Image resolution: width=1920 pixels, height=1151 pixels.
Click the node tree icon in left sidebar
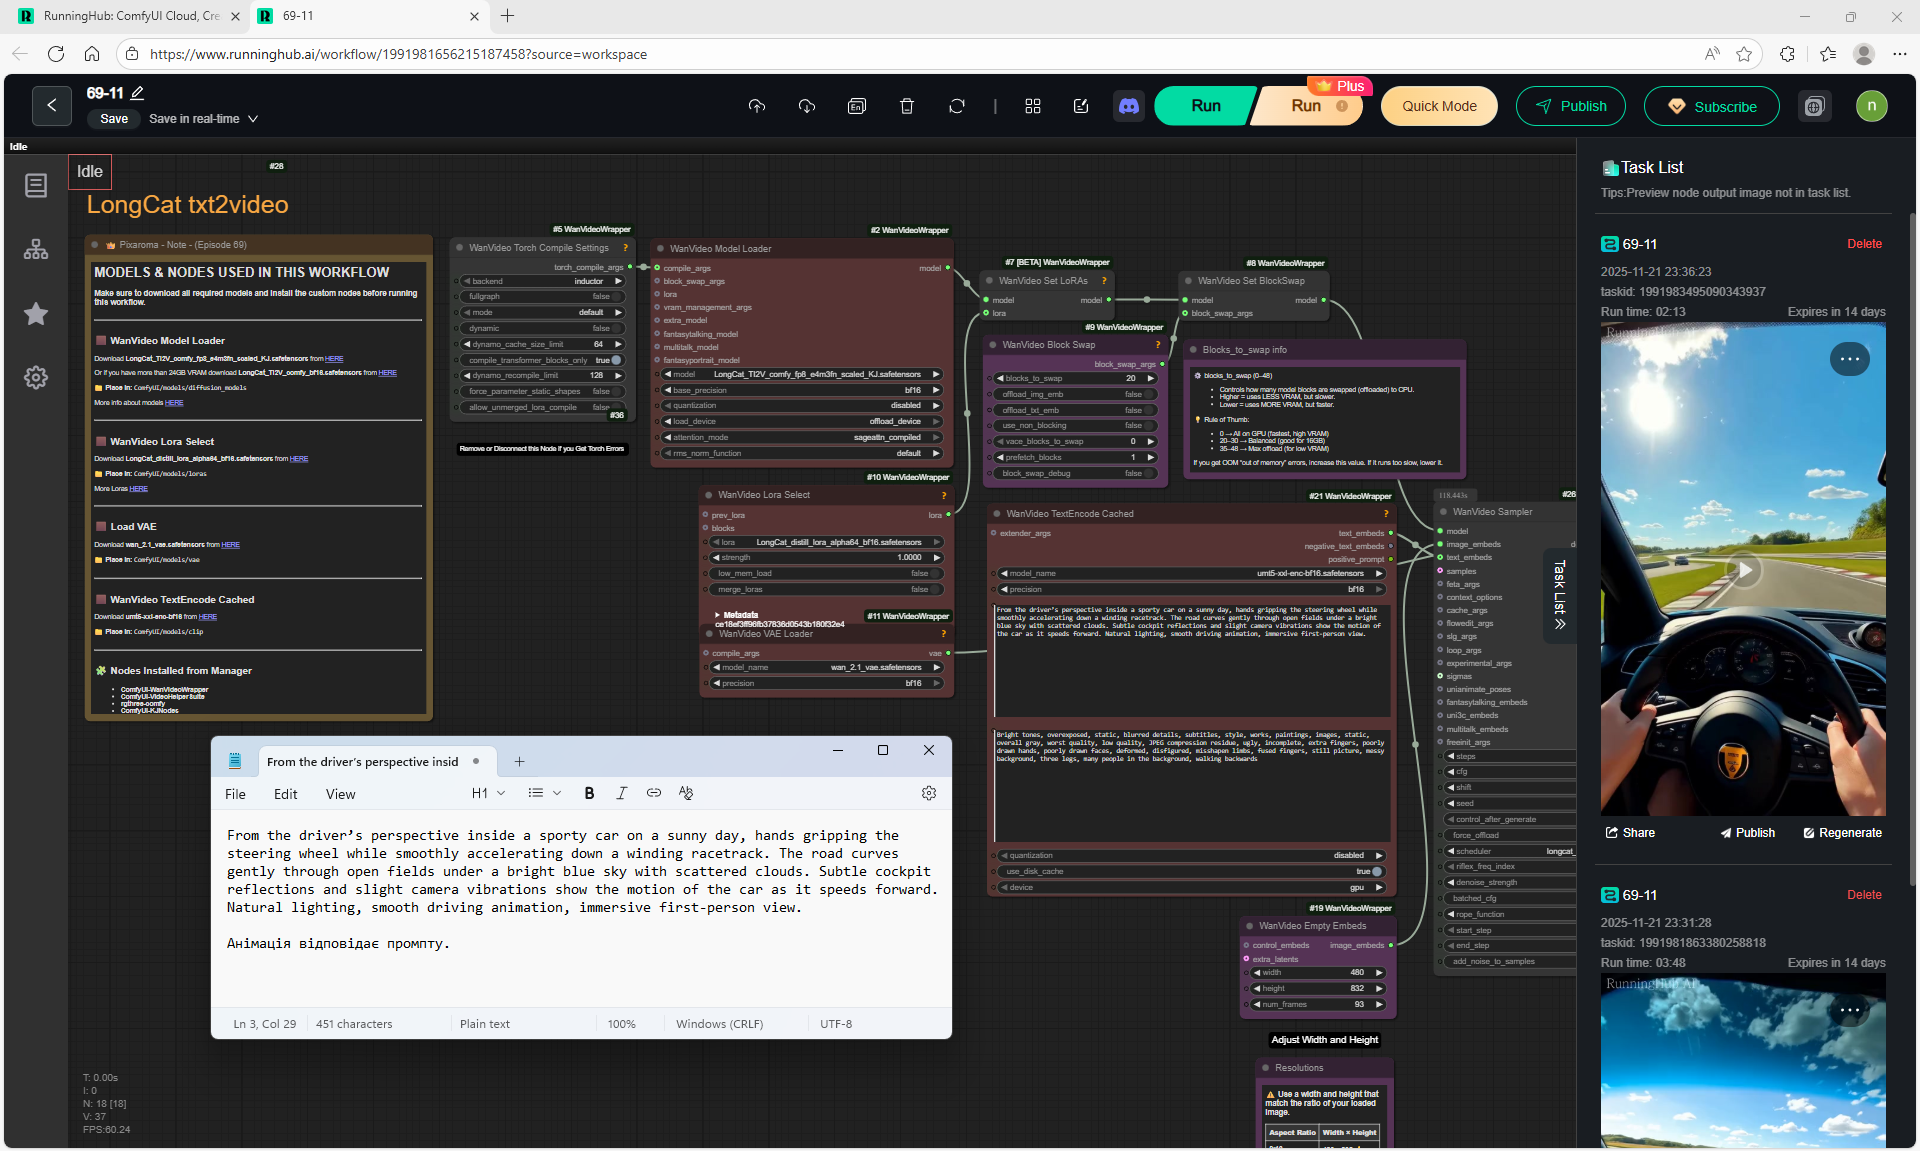click(x=36, y=249)
